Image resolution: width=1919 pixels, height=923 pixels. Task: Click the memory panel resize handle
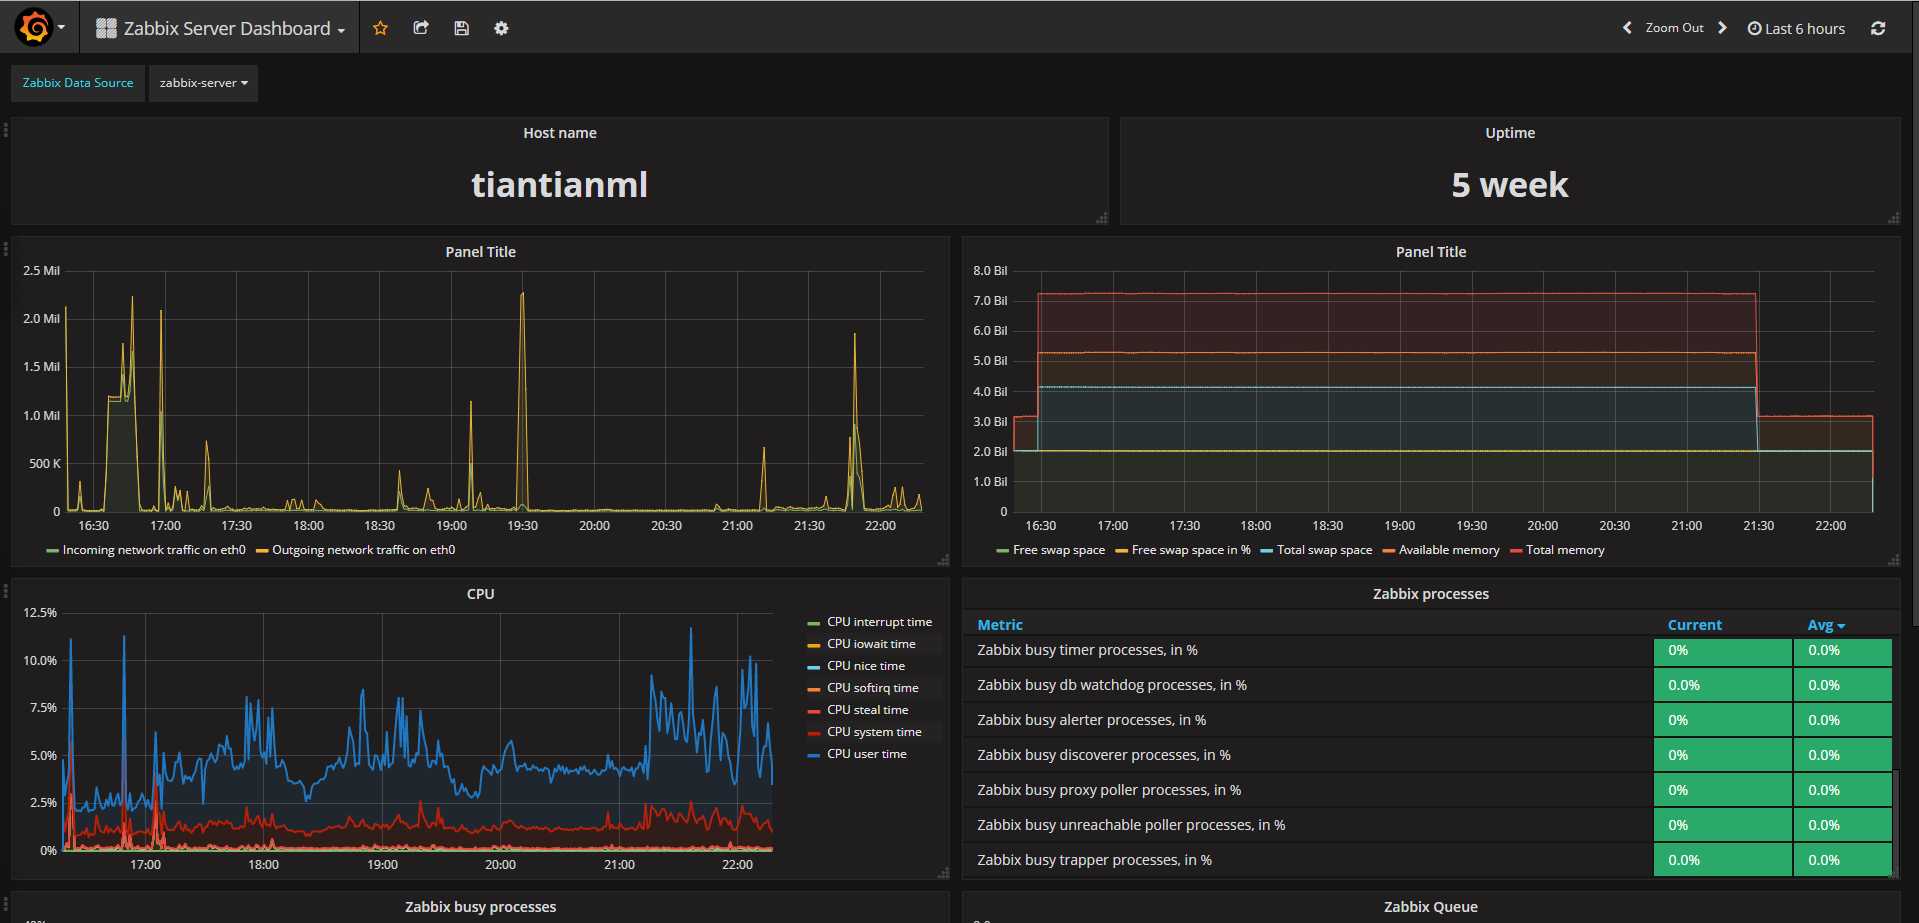click(x=1893, y=560)
